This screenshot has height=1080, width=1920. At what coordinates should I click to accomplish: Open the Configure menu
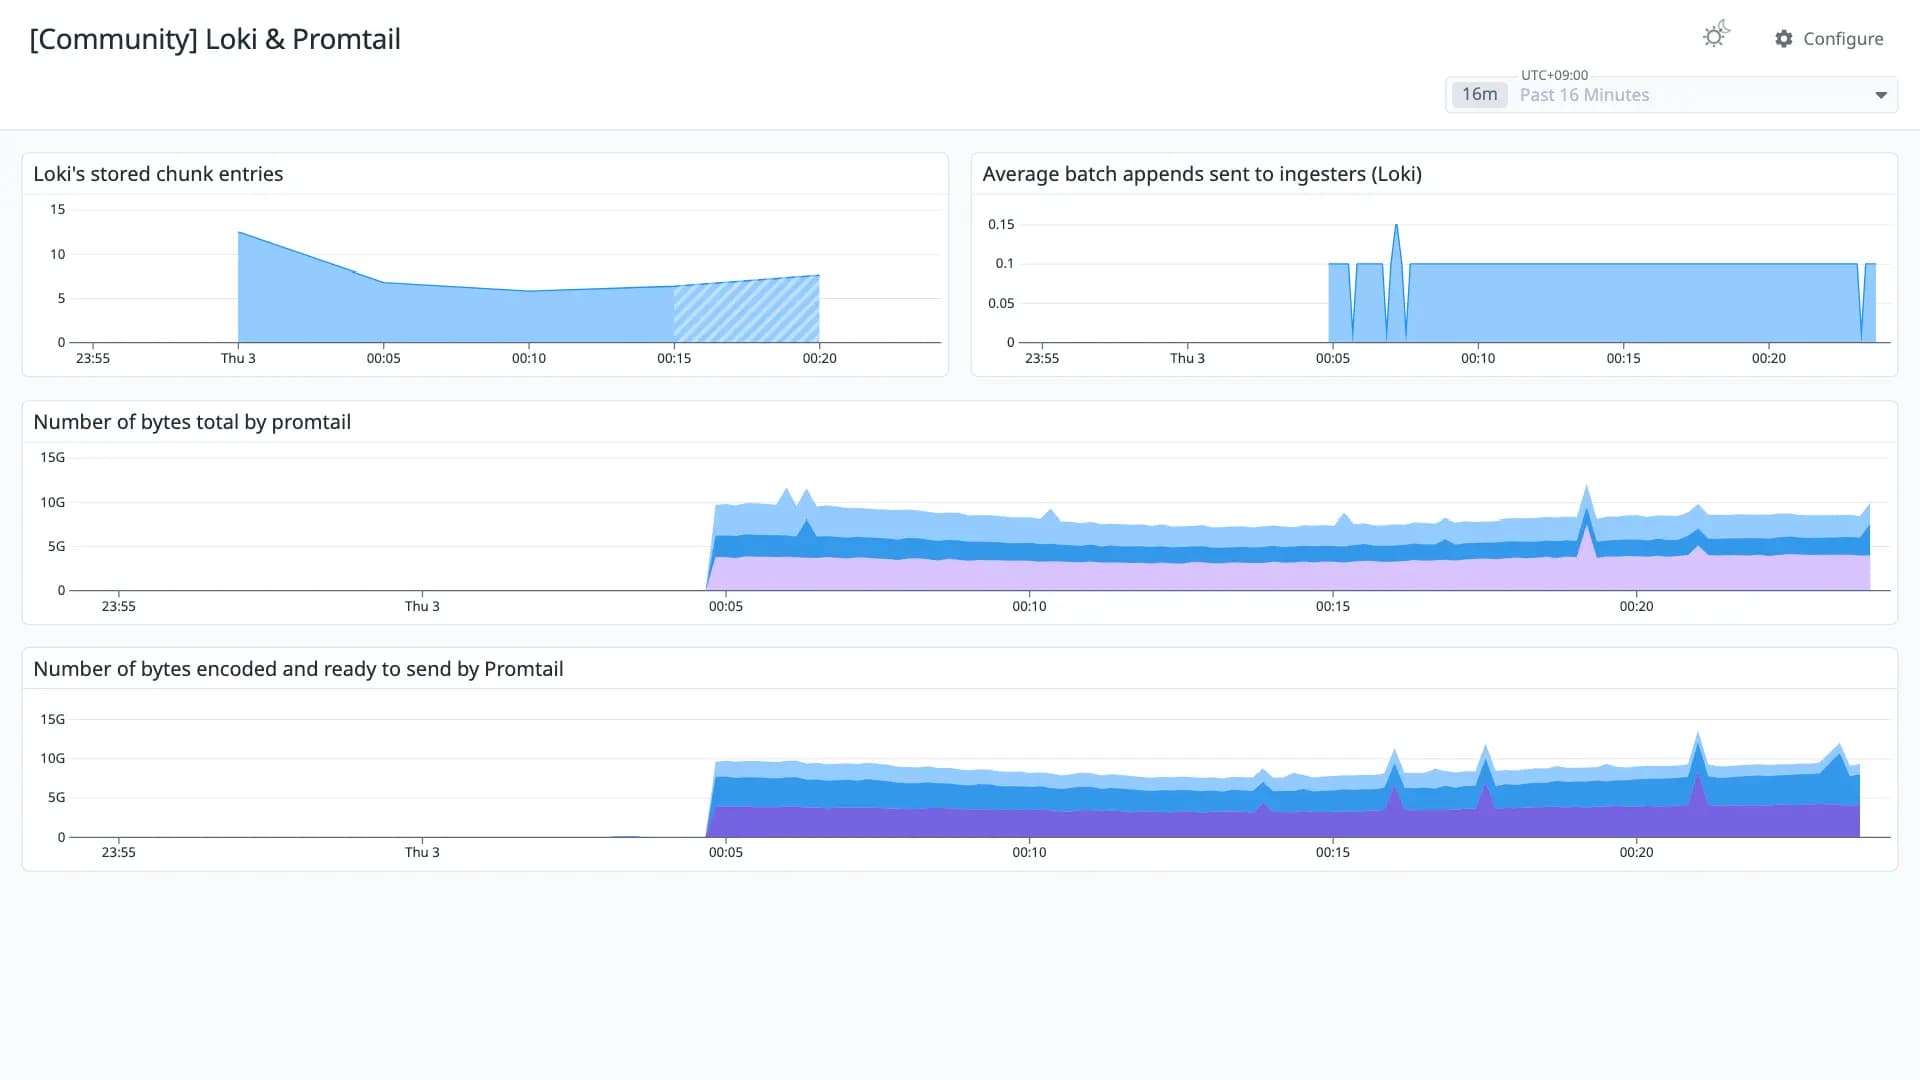[x=1829, y=38]
